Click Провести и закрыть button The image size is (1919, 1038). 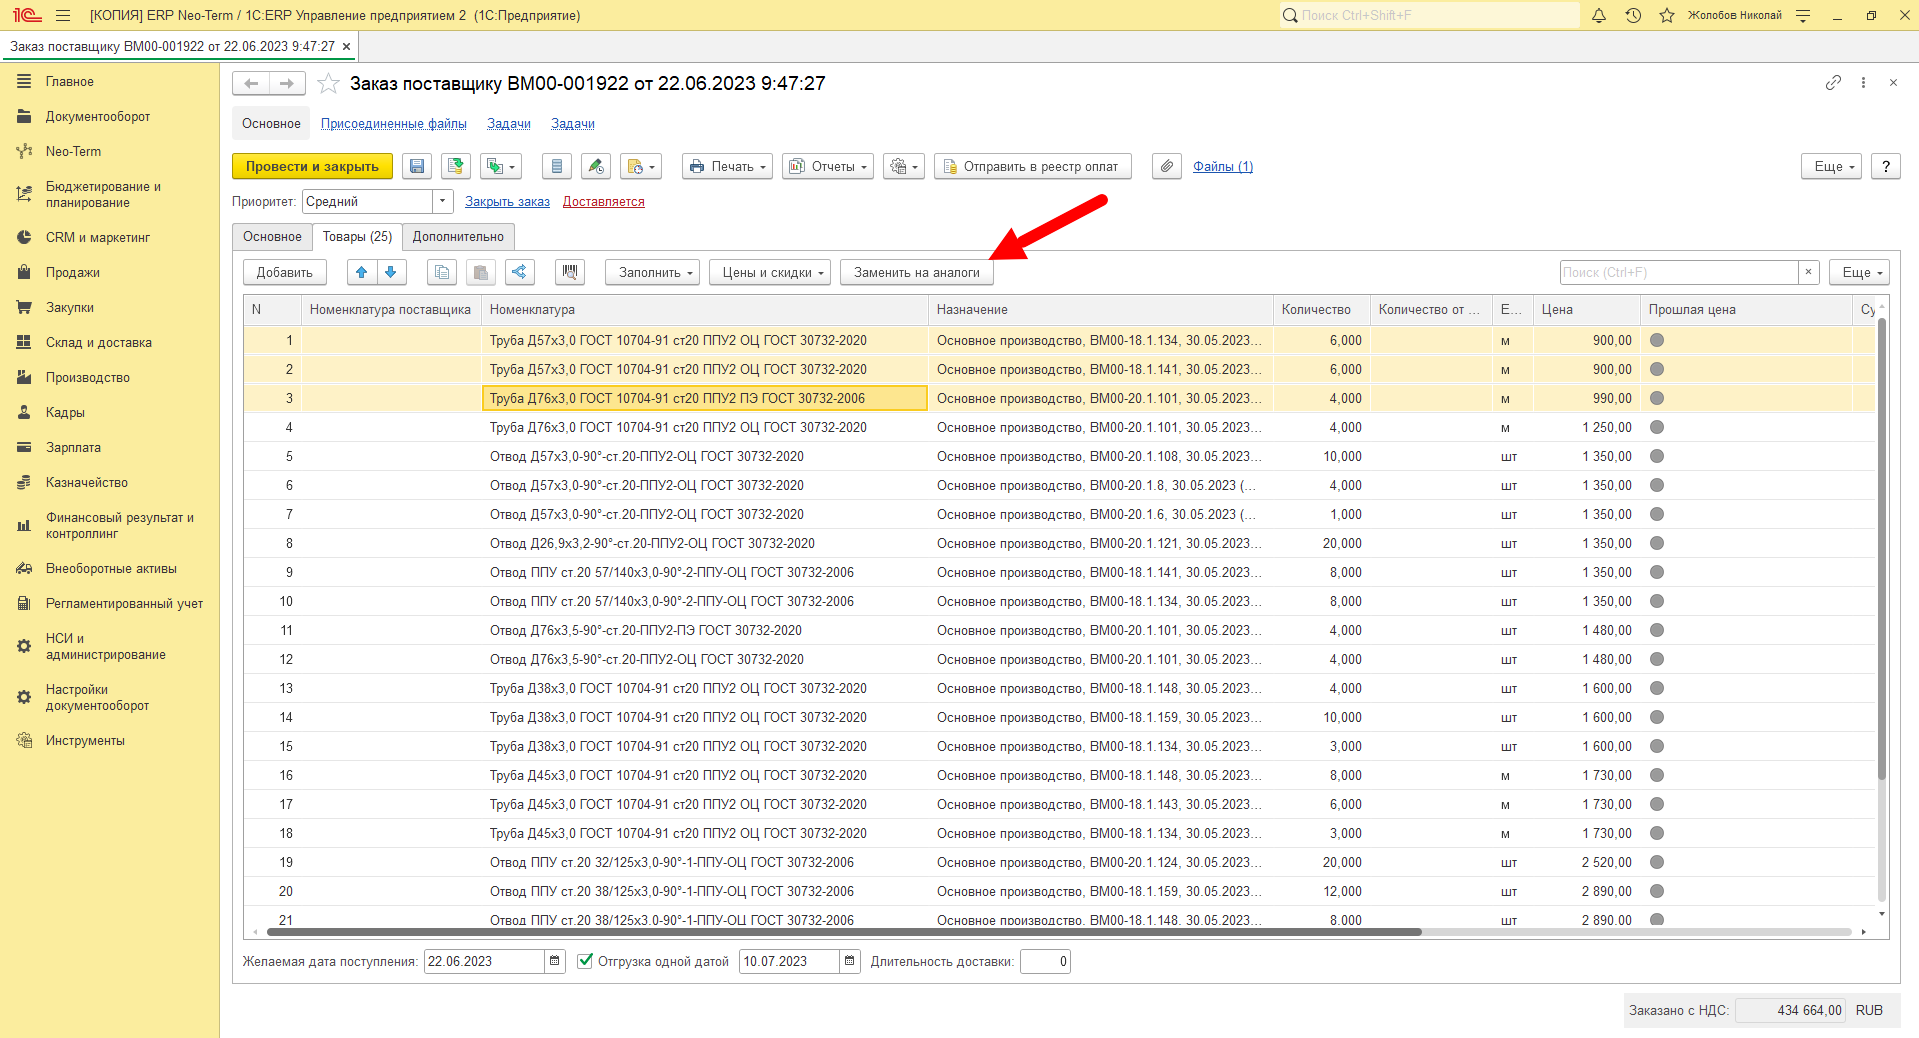tap(312, 166)
